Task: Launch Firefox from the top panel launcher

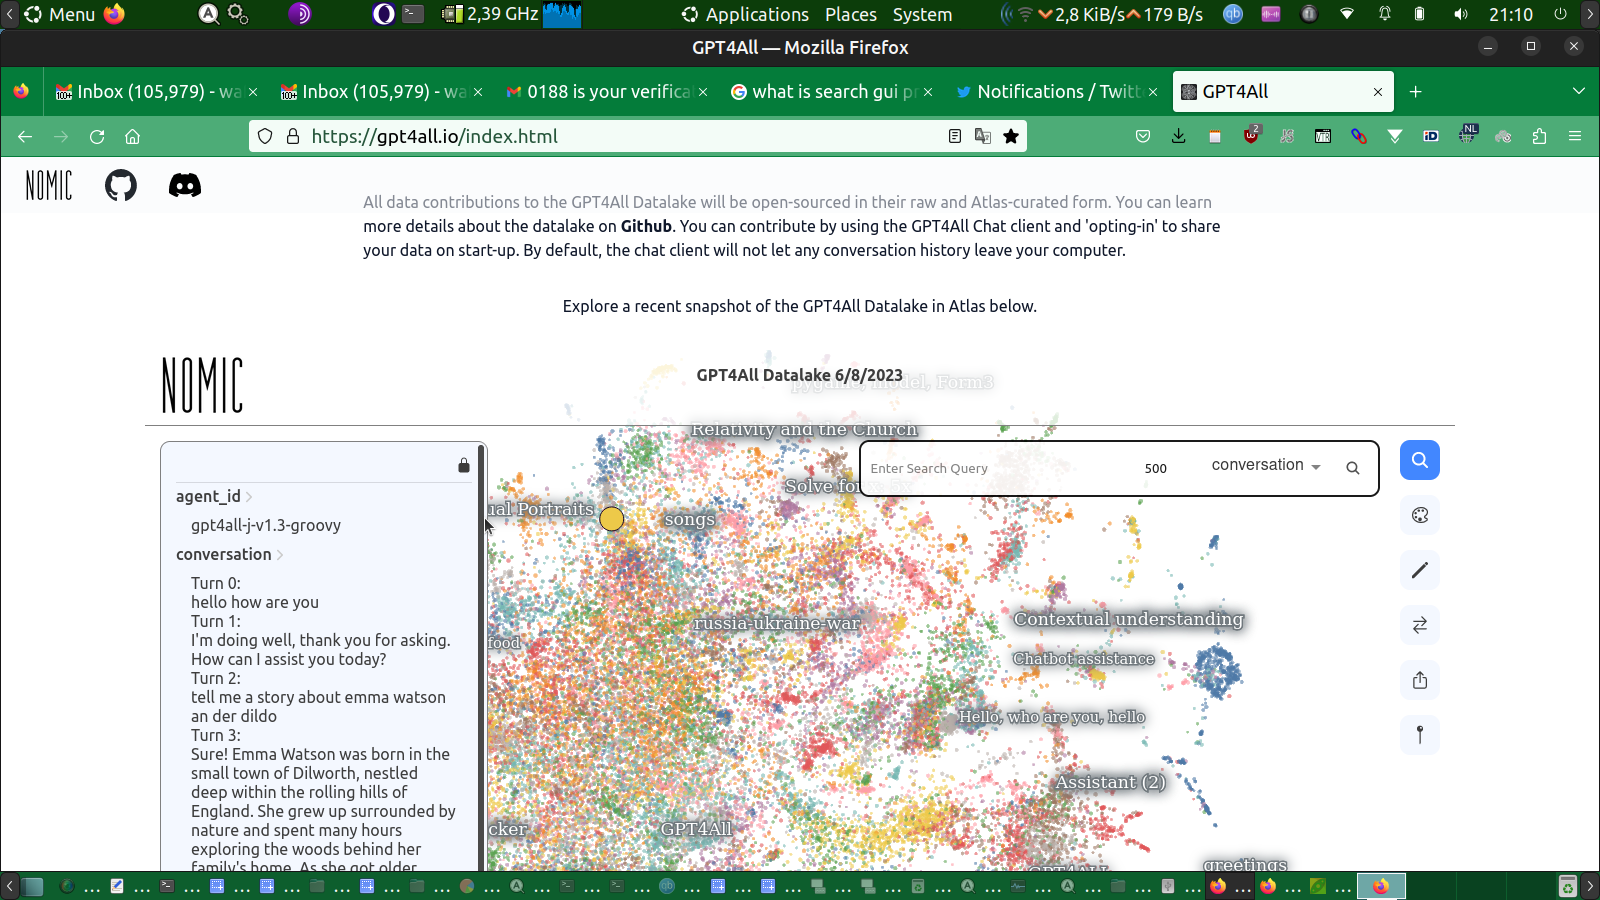Action: [114, 14]
